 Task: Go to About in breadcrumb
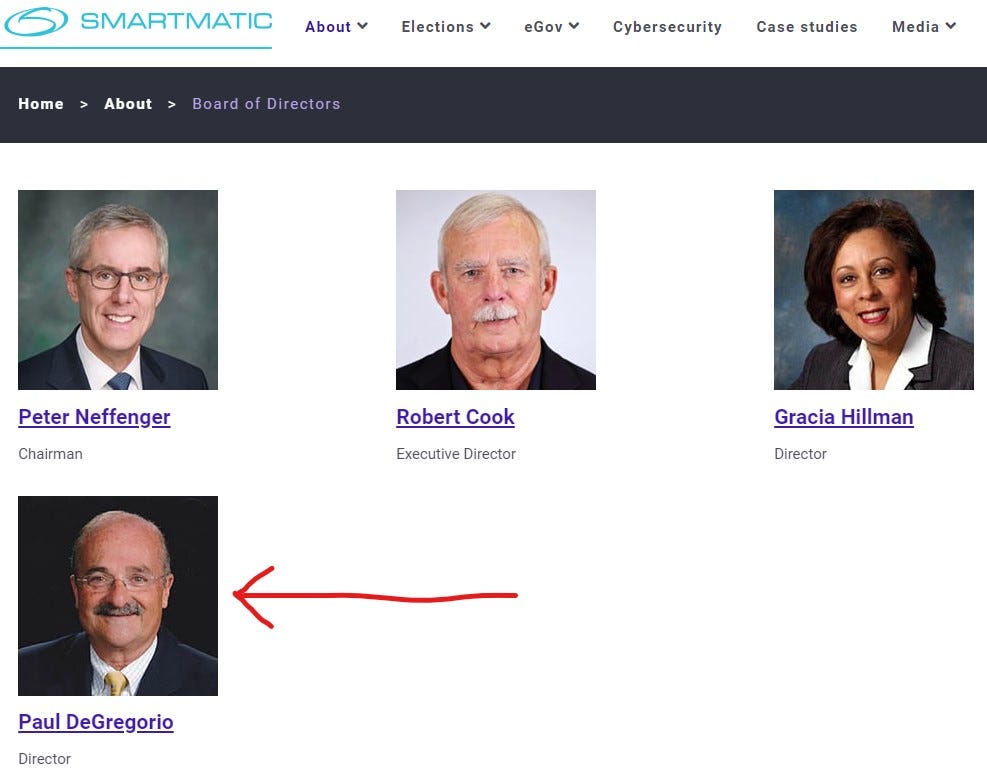128,104
